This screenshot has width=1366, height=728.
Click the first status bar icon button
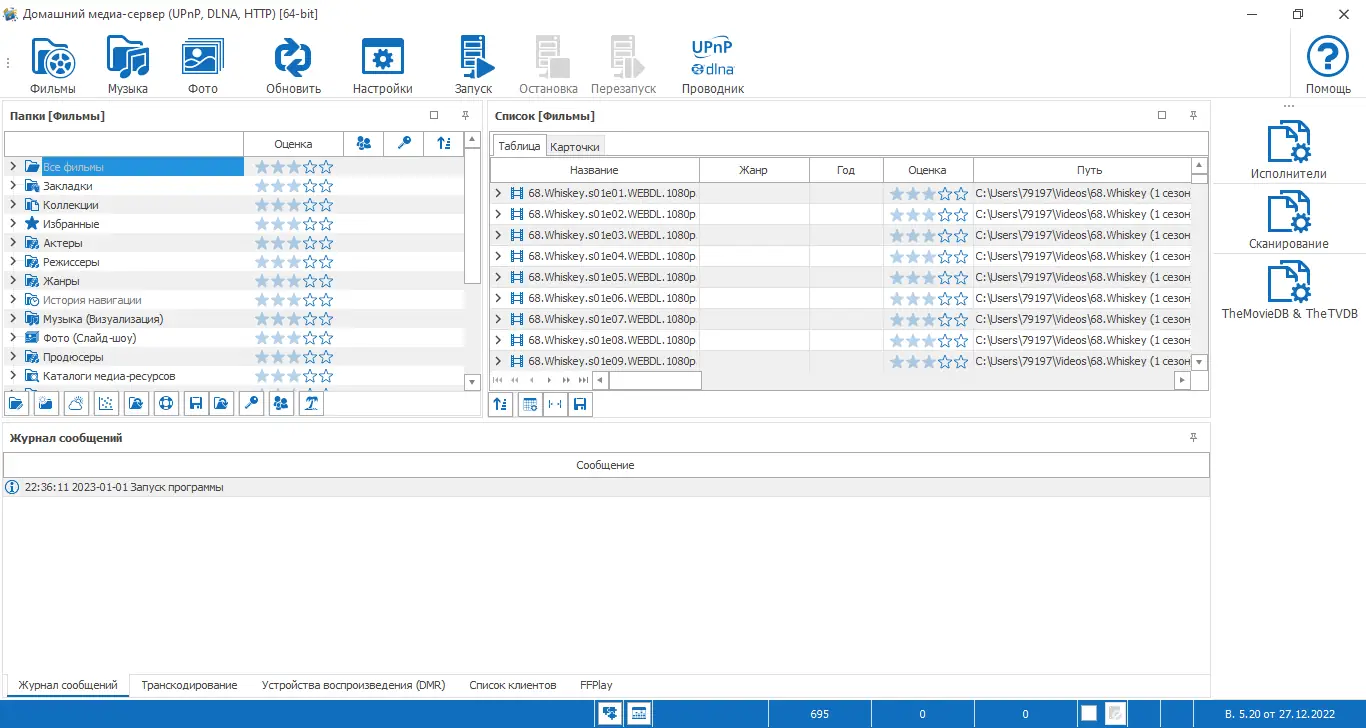pos(610,714)
